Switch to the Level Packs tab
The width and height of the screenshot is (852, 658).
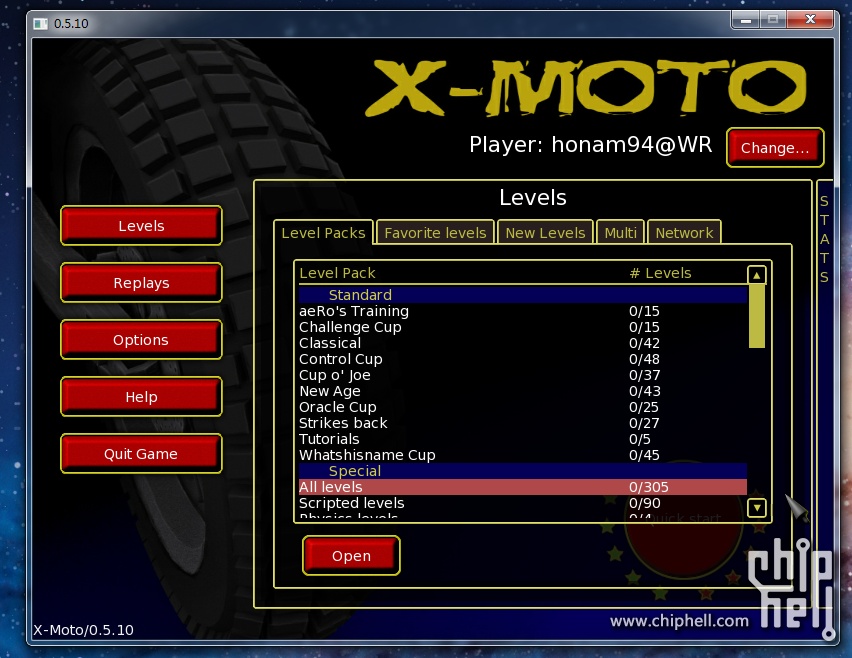pyautogui.click(x=323, y=233)
